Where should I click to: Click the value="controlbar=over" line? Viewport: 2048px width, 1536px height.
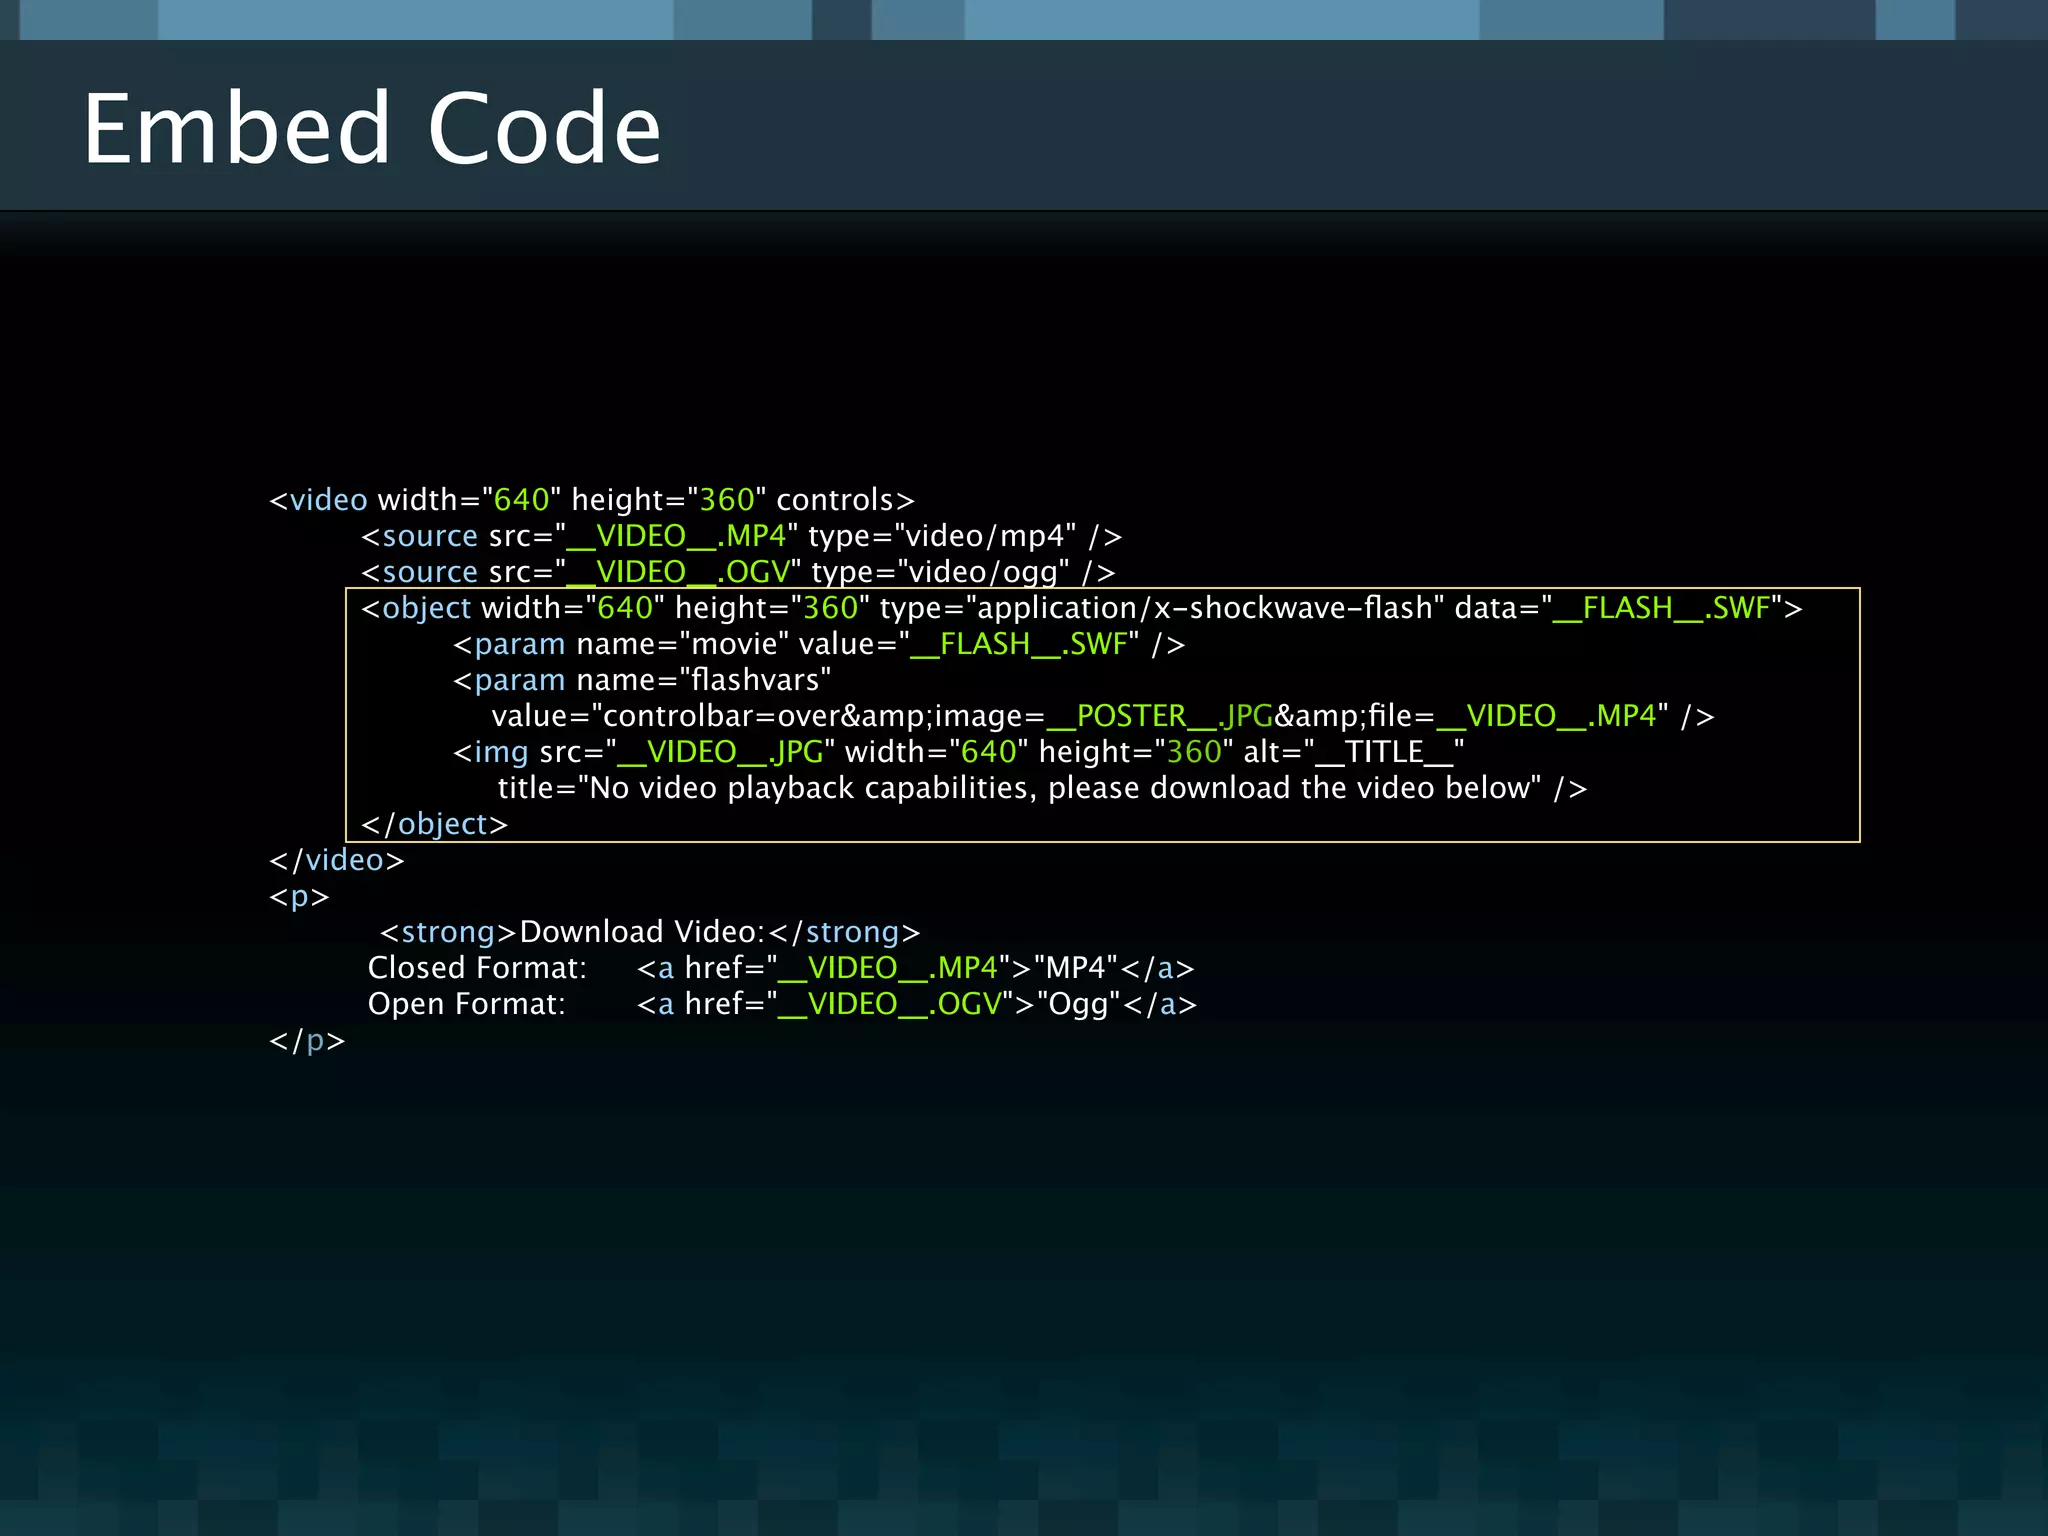pyautogui.click(x=1103, y=716)
